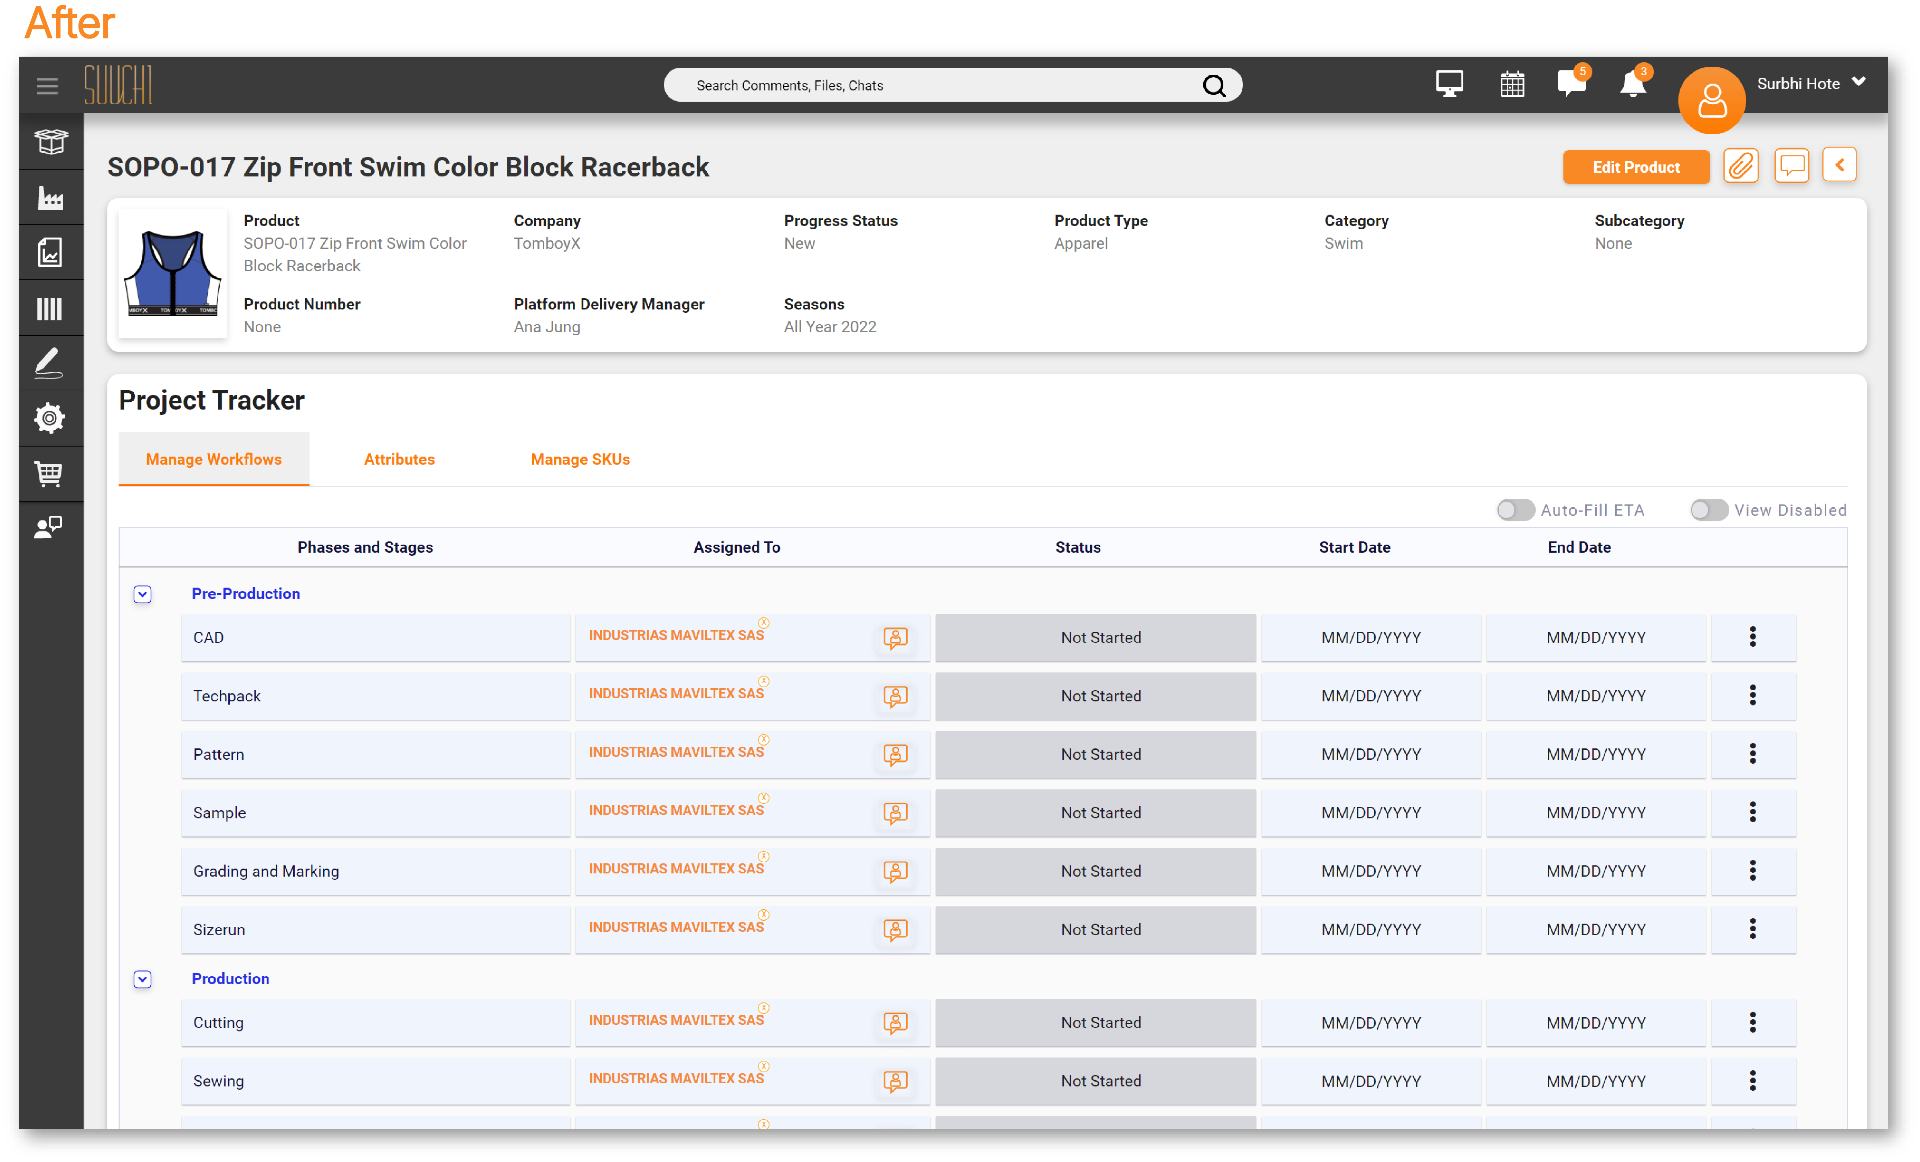Screen dimensions: 1920x1162
Task: Click assignee chat icon in CAD row
Action: click(x=896, y=638)
